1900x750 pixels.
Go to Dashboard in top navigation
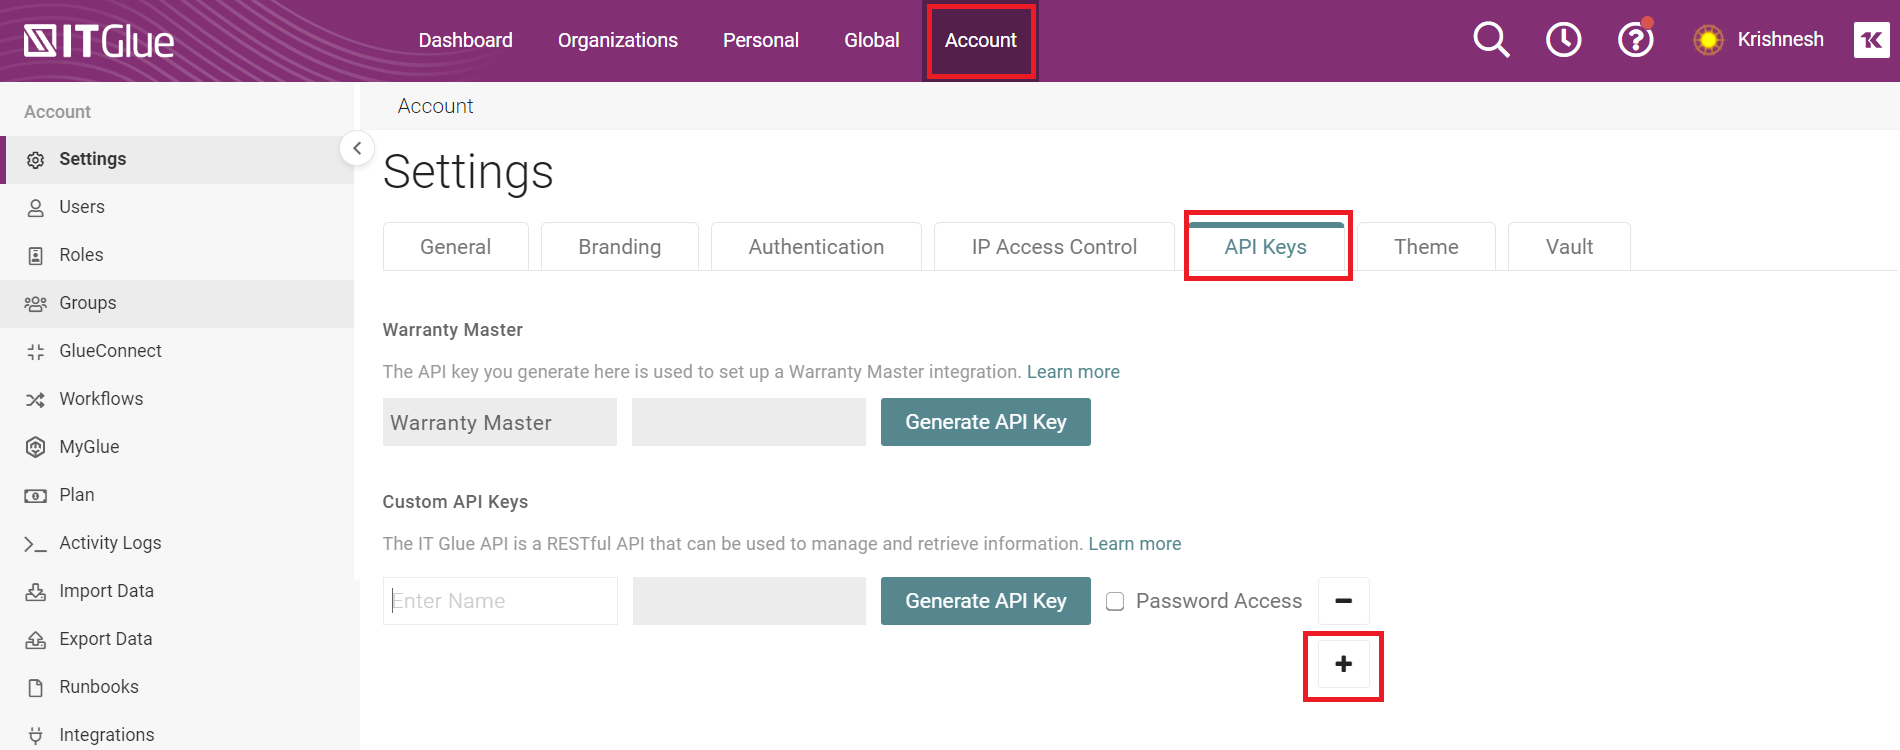465,40
